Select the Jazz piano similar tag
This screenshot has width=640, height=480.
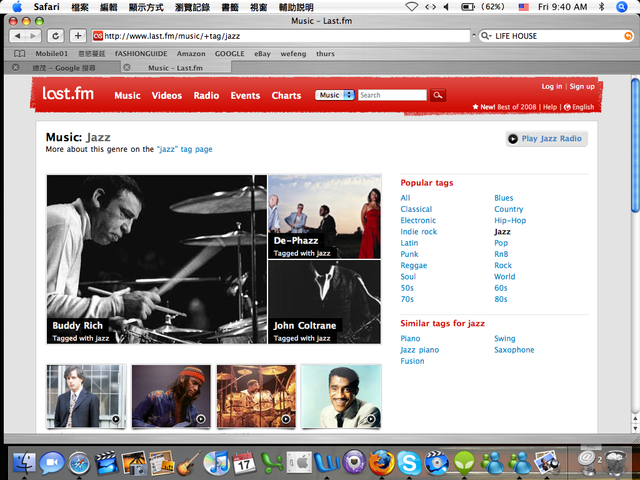tap(420, 350)
